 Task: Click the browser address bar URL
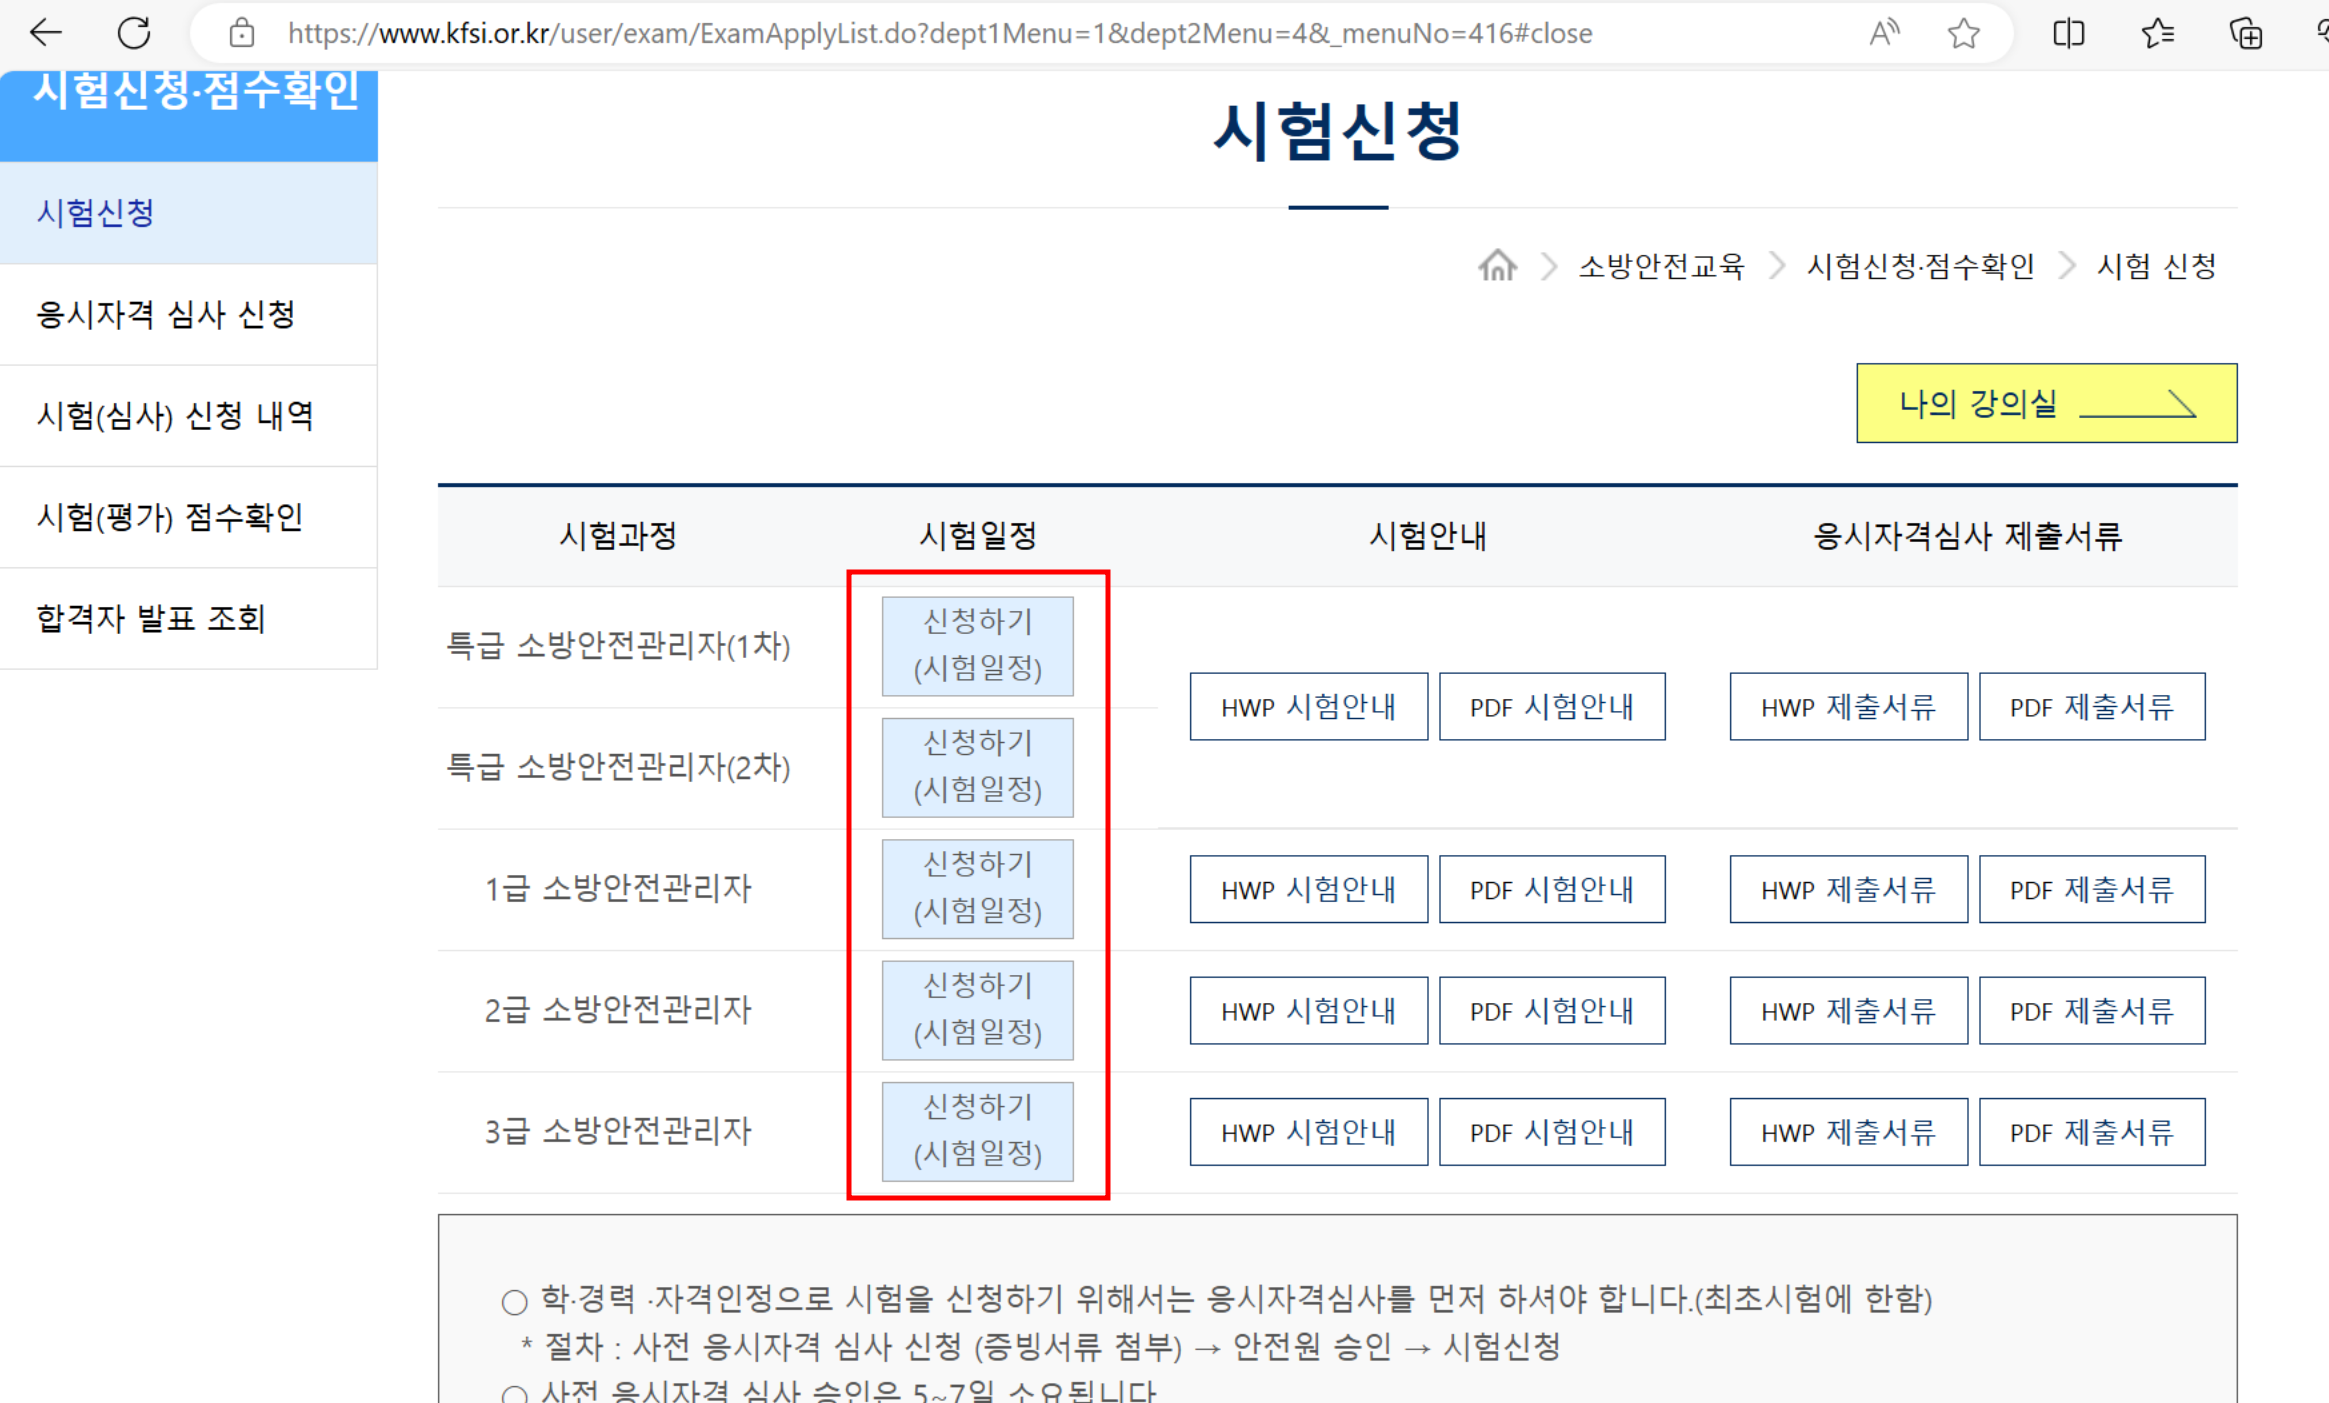tap(938, 33)
